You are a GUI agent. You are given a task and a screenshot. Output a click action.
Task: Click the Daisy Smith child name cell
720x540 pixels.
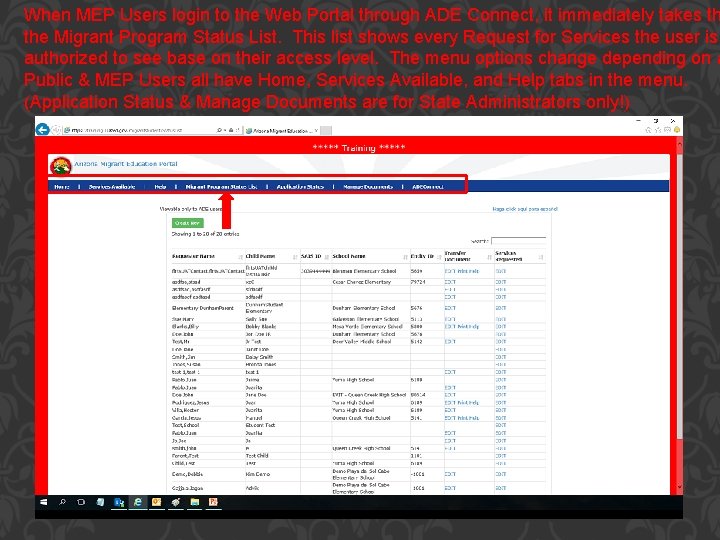coord(259,357)
